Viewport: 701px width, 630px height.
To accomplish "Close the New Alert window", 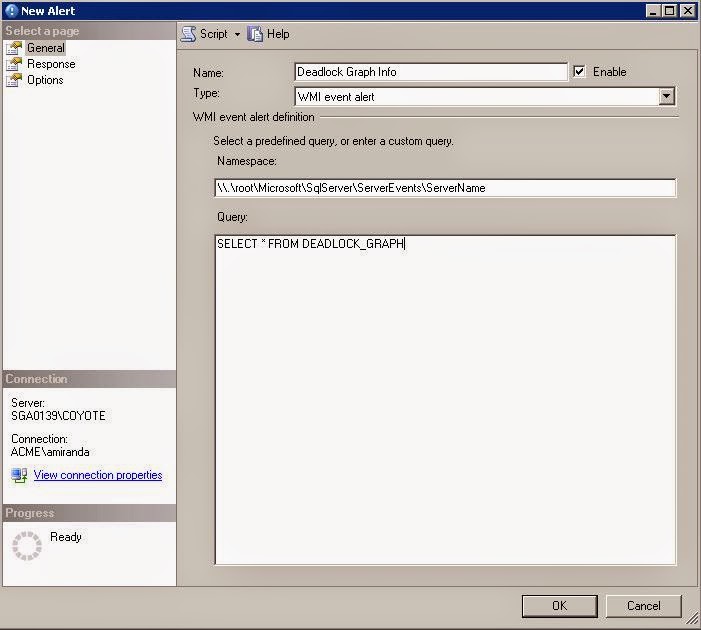I will coord(687,11).
